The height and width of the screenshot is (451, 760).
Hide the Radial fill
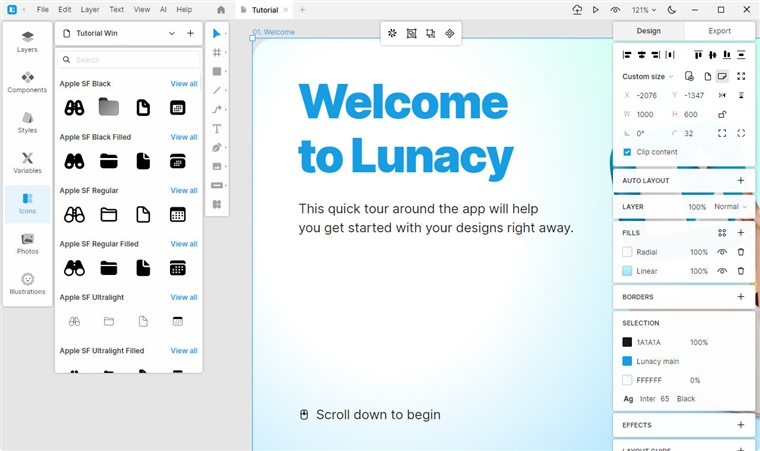coord(722,252)
